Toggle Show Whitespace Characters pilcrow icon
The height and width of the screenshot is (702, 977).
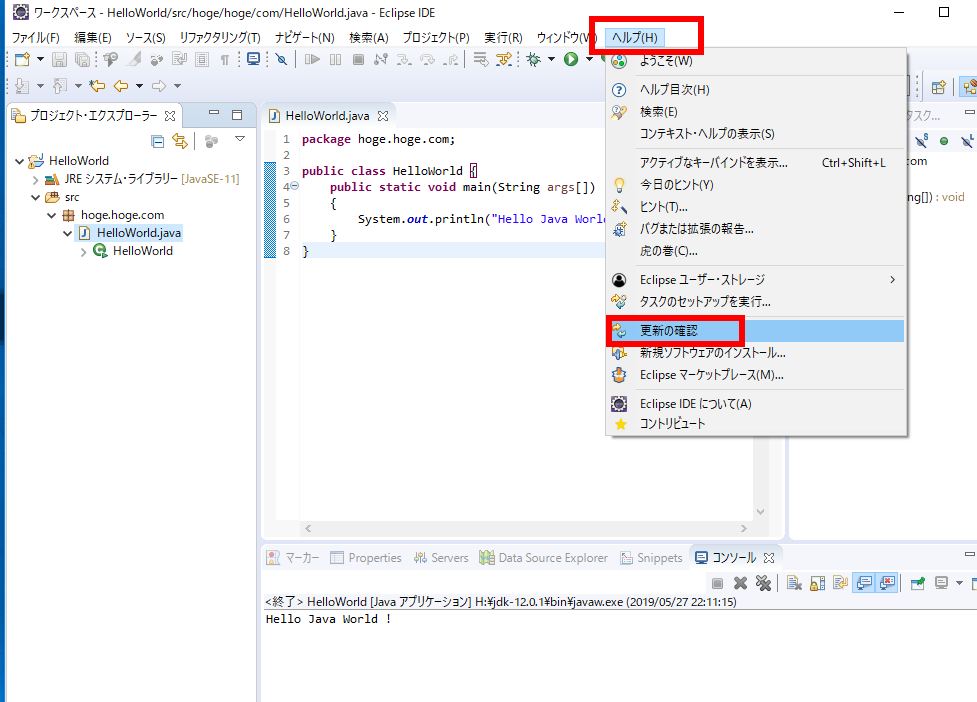coord(224,60)
